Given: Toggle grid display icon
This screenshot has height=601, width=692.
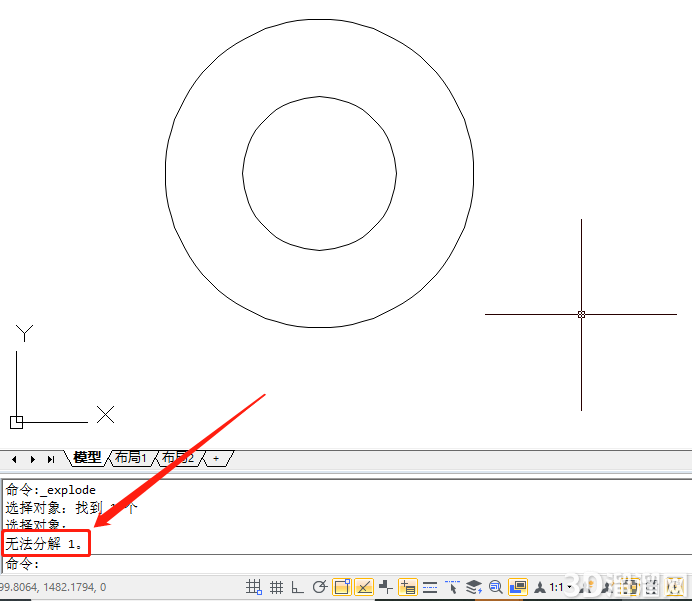Looking at the screenshot, I should coord(276,587).
